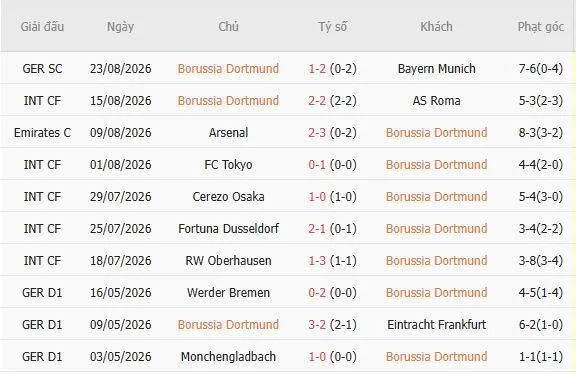Open Borussia Dortmund link in 23/08/2026 row
Screen dimensions: 576x374
point(228,69)
